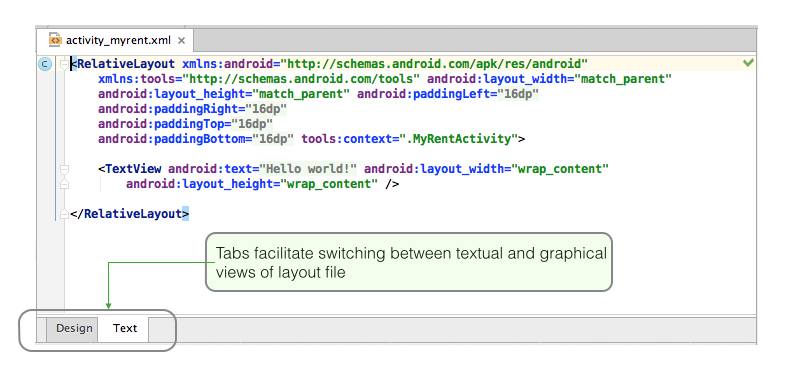Click the blue C gutter icon
This screenshot has height=389, width=785.
tap(45, 64)
